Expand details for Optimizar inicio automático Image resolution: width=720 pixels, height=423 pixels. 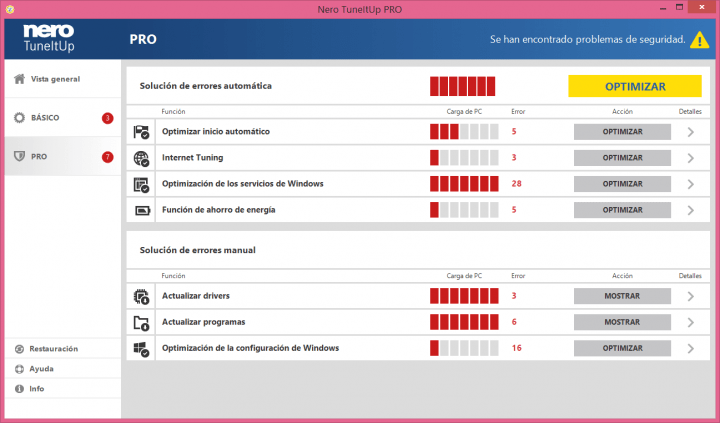pyautogui.click(x=691, y=132)
